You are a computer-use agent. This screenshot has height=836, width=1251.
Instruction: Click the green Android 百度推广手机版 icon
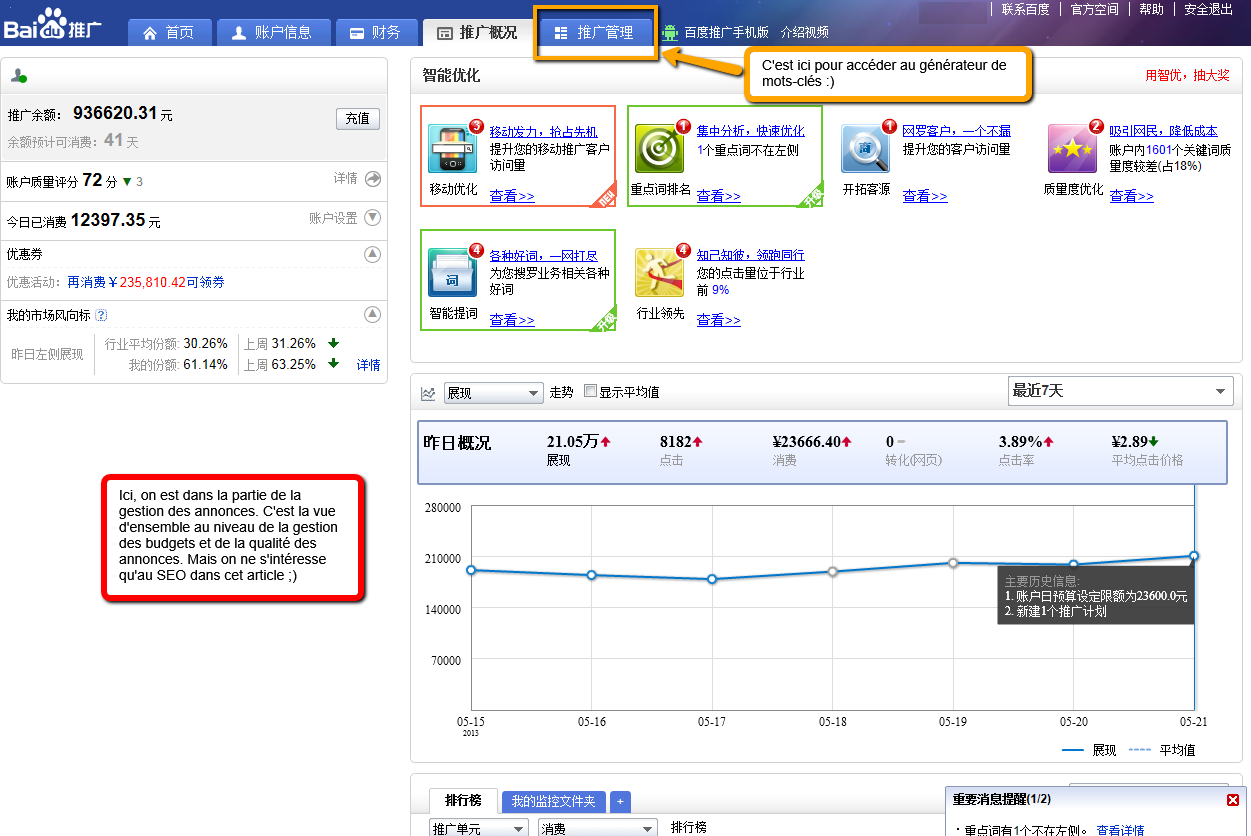(670, 32)
